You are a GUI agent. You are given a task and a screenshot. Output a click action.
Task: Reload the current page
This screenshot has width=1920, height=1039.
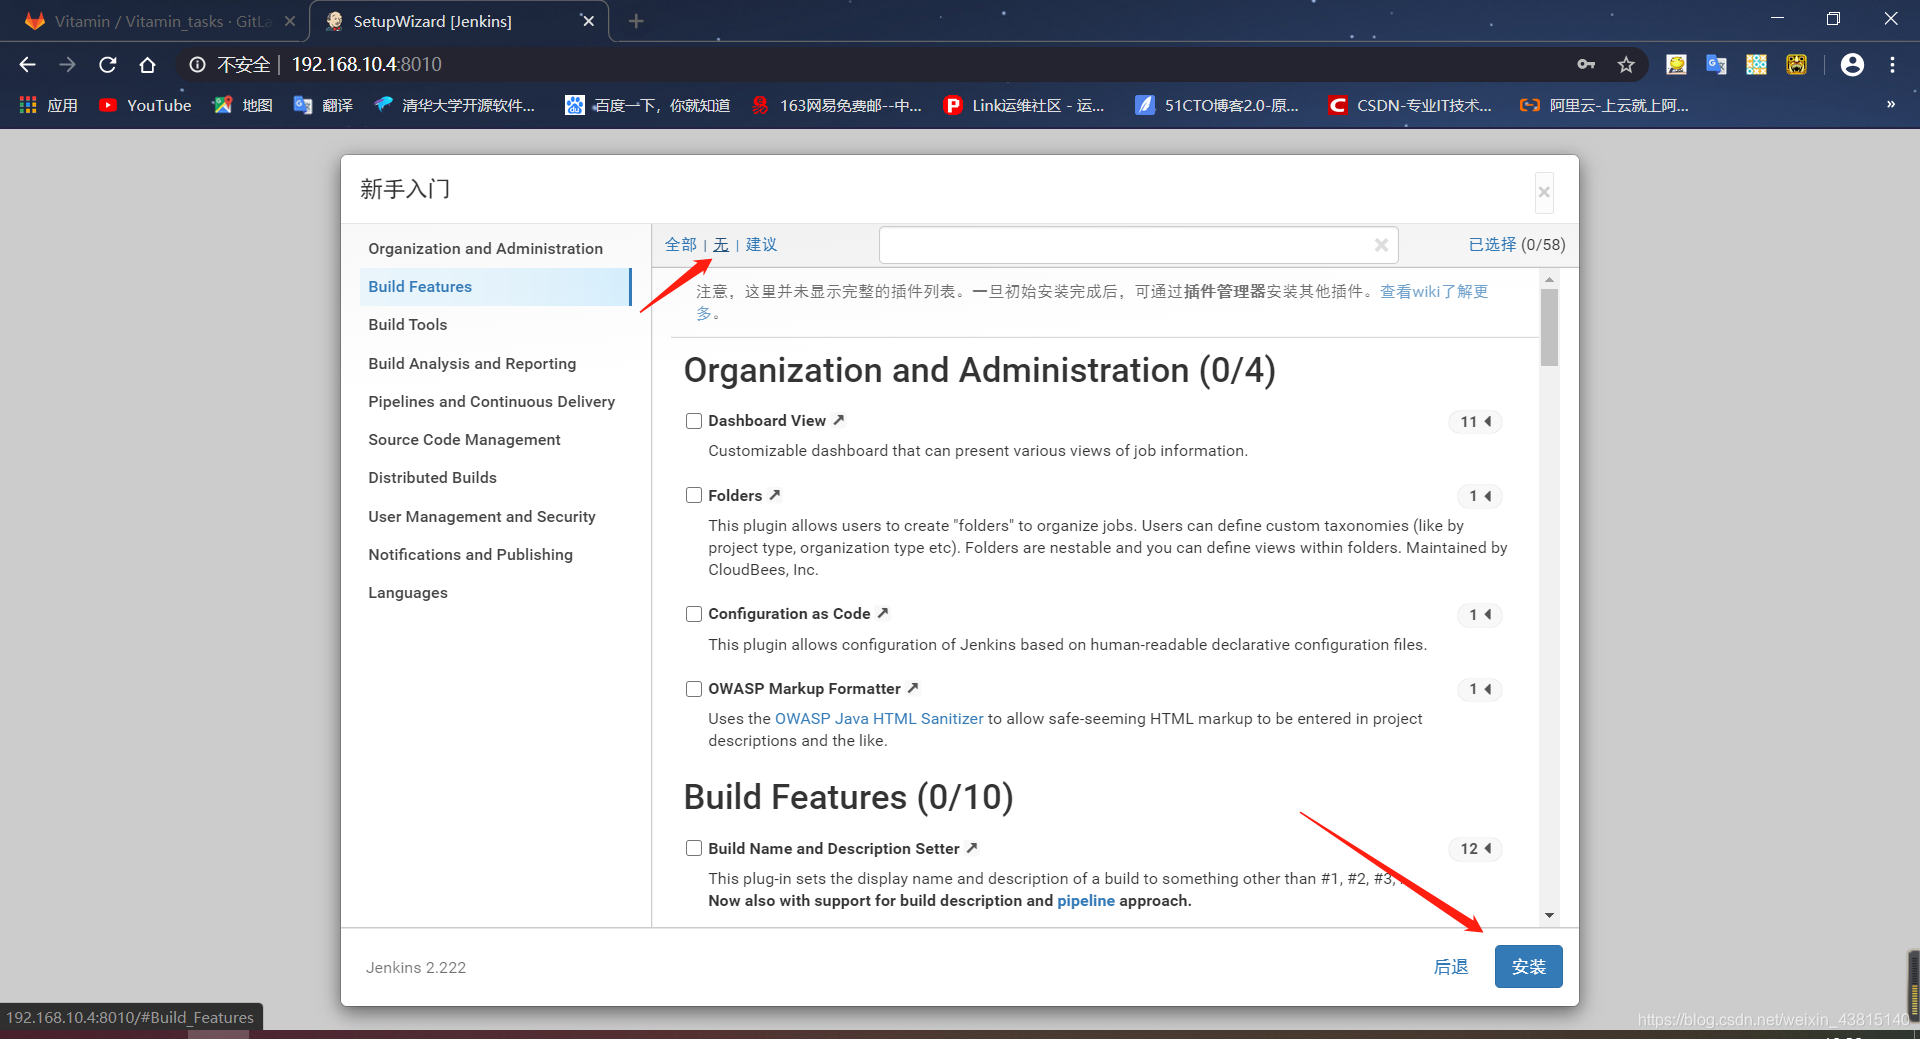pos(108,65)
